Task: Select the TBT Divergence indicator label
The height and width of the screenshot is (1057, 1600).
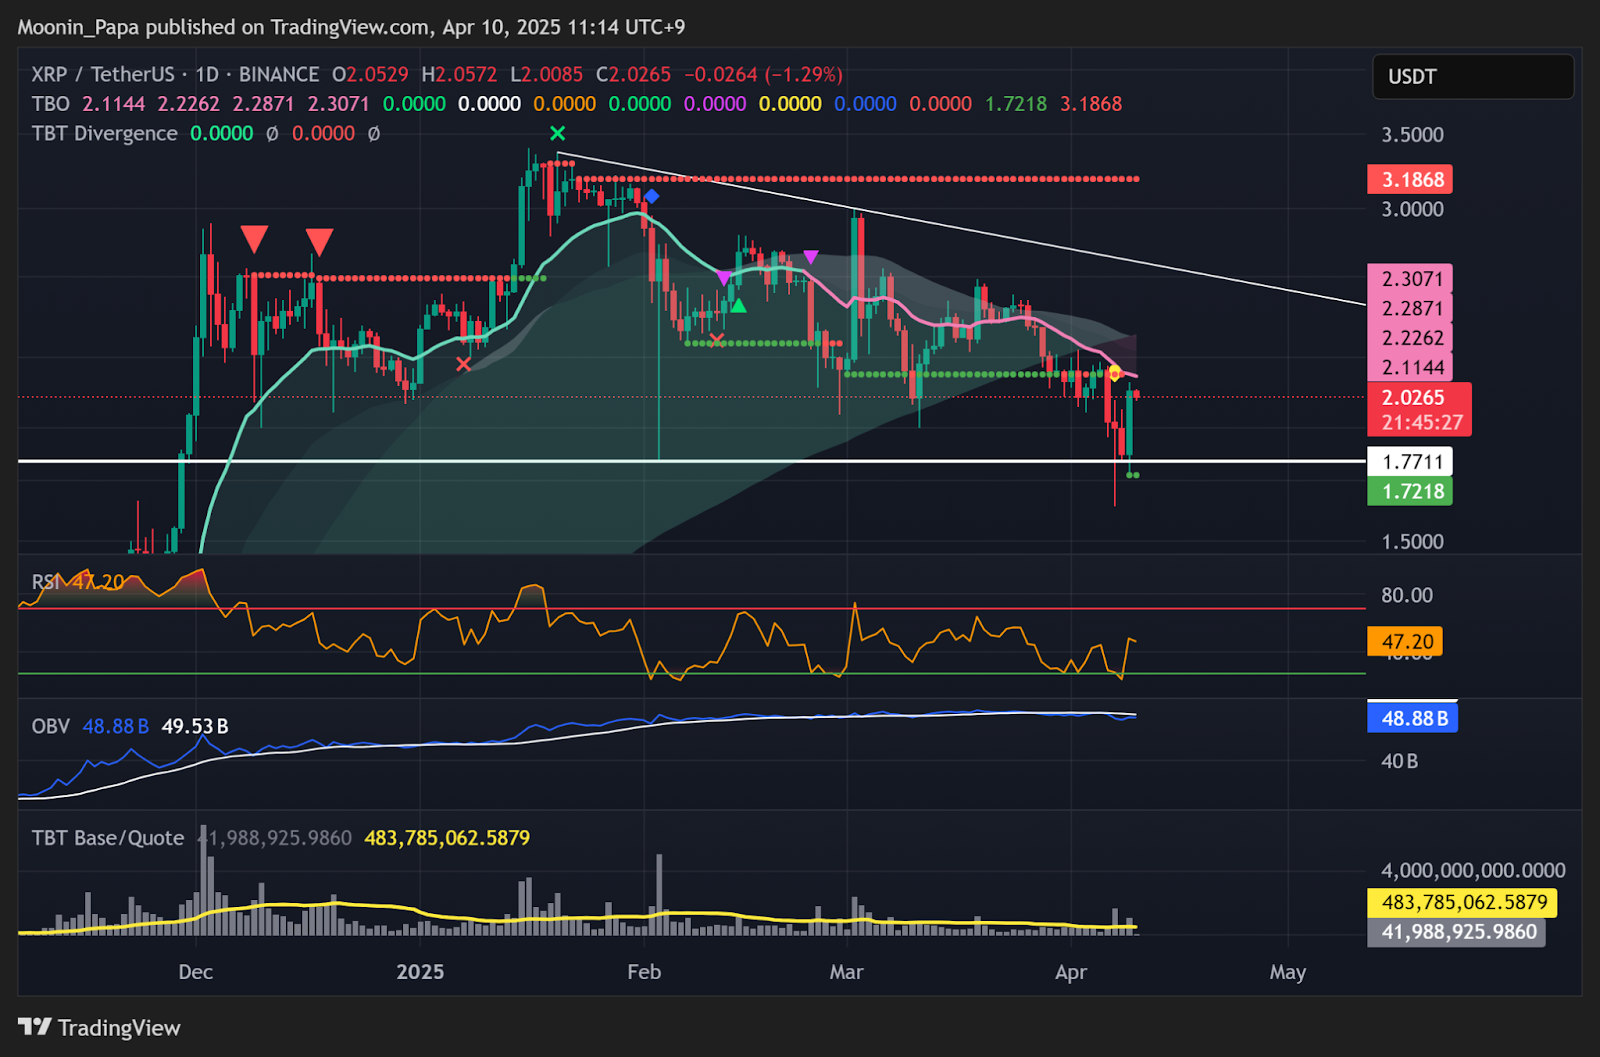Action: coord(104,133)
